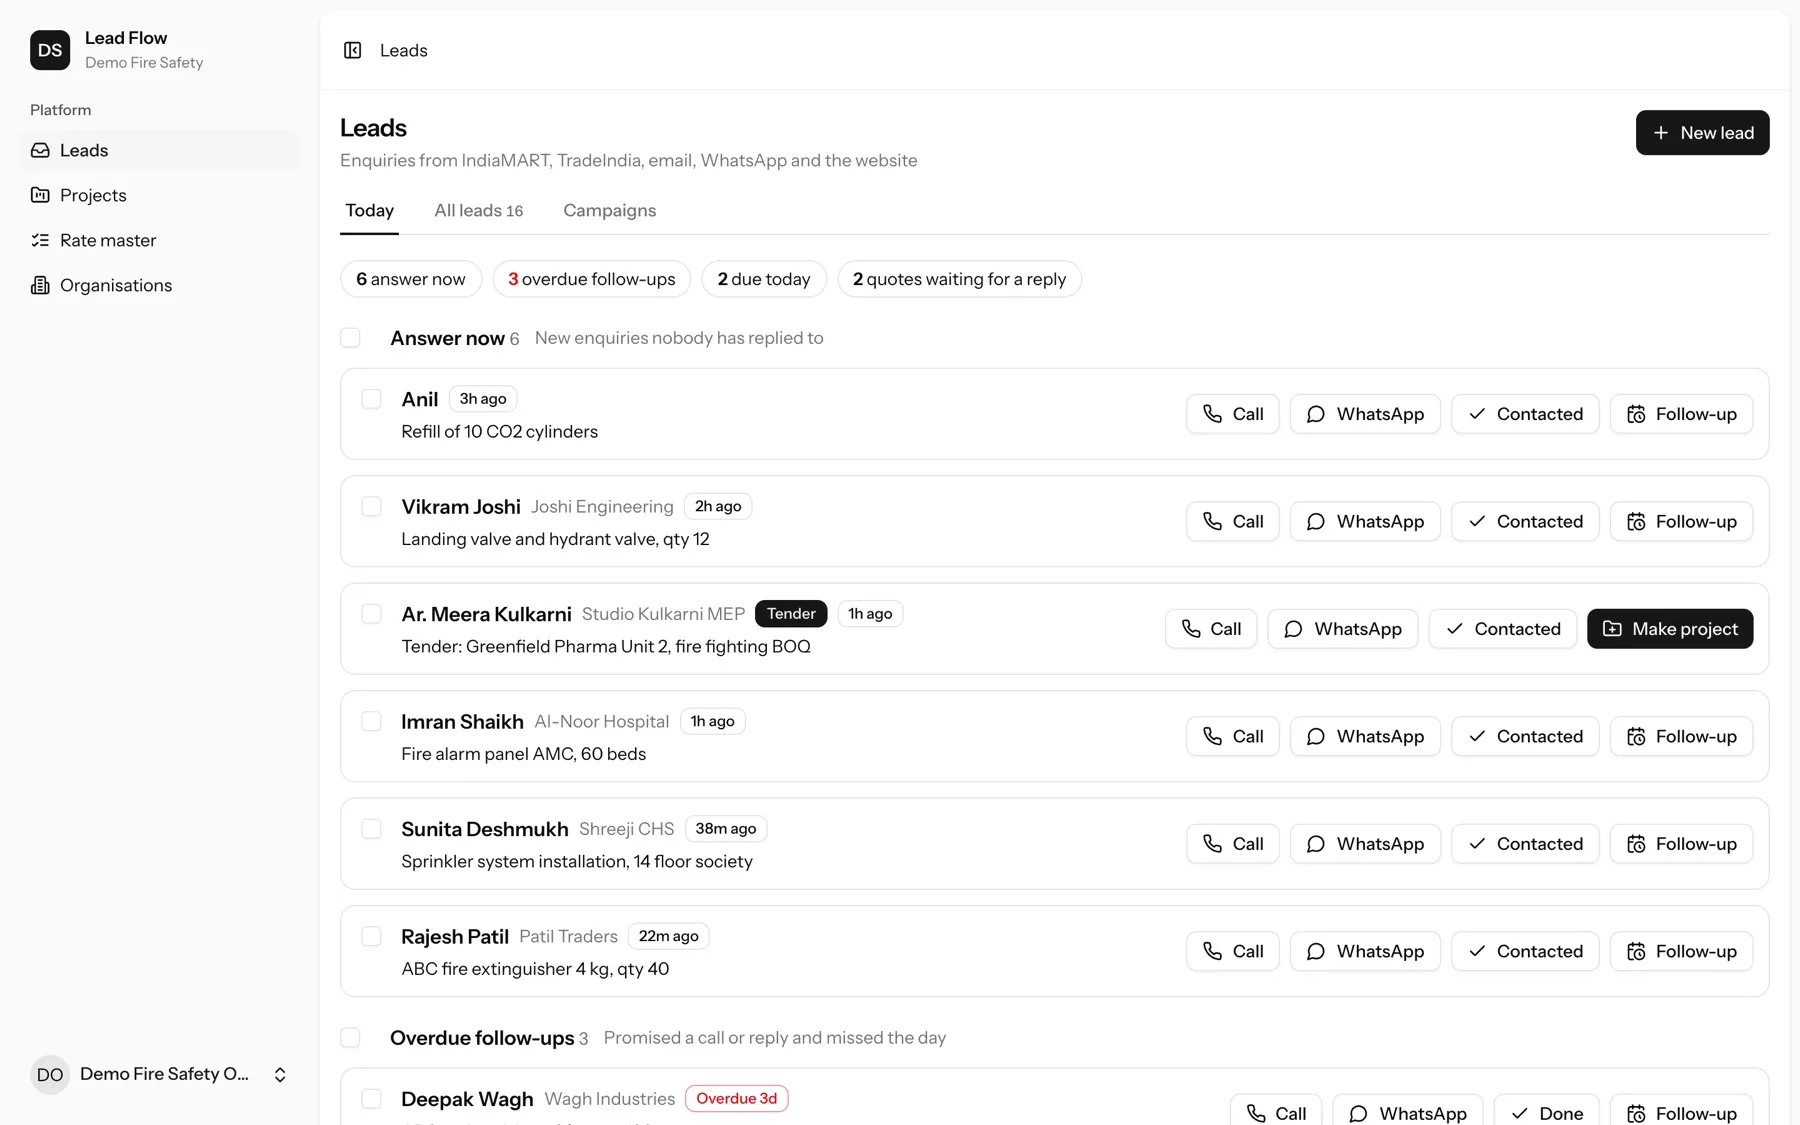The height and width of the screenshot is (1125, 1800).
Task: Mark Anil as Contacted
Action: tap(1525, 414)
